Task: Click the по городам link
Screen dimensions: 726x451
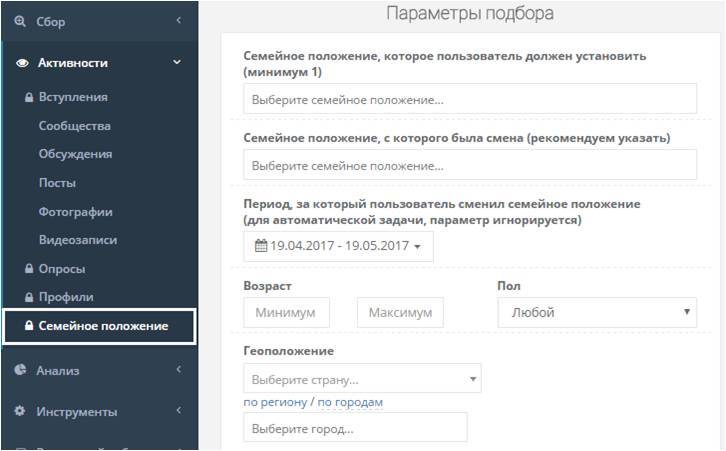Action: [x=350, y=402]
